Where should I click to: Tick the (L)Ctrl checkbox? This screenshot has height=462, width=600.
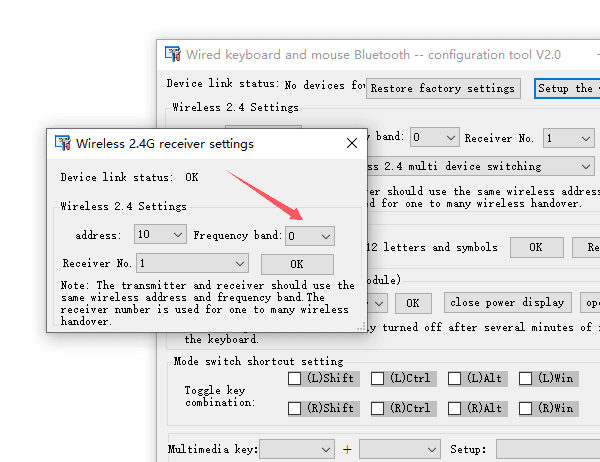378,378
